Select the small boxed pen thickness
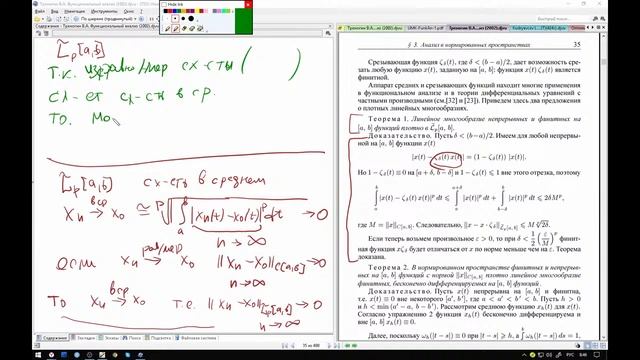Image resolution: width=640 pixels, height=360 pixels. [175, 19]
